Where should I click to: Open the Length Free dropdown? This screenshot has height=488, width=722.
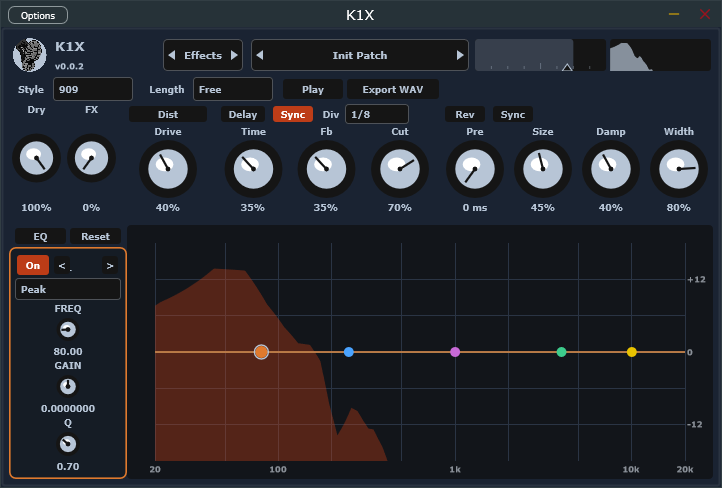click(x=233, y=89)
